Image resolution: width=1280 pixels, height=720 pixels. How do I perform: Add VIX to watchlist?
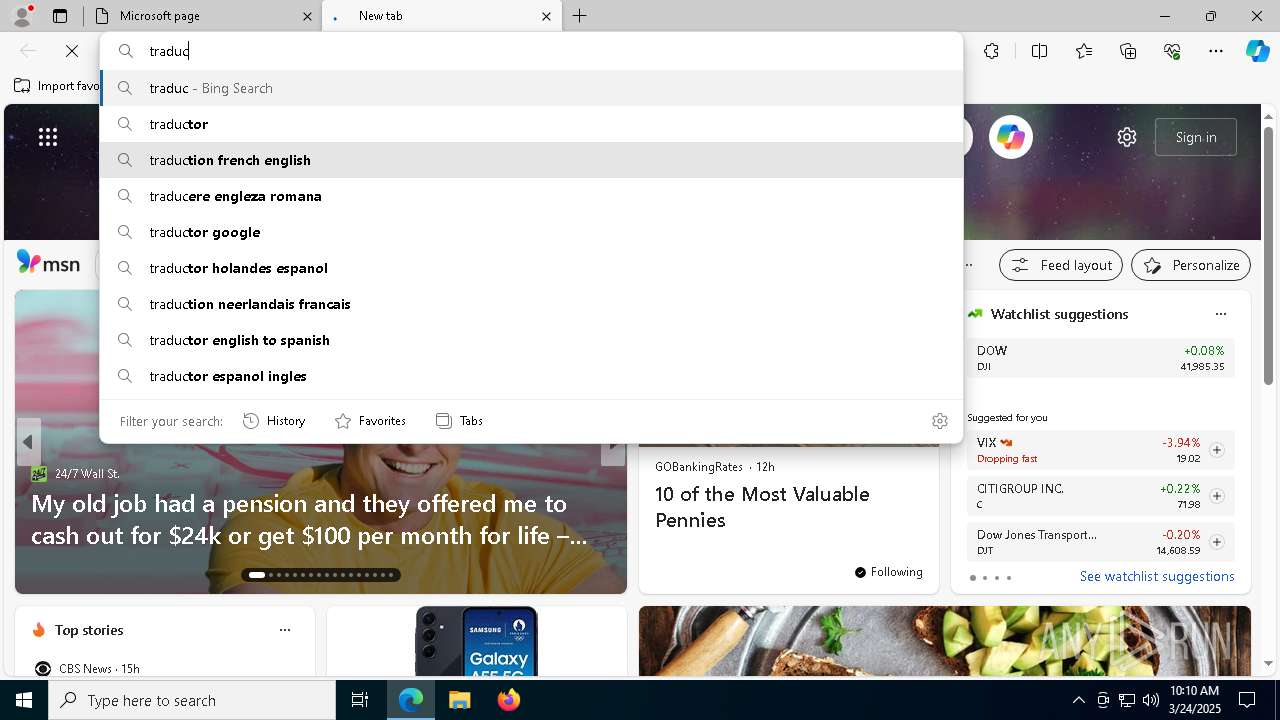[1216, 450]
